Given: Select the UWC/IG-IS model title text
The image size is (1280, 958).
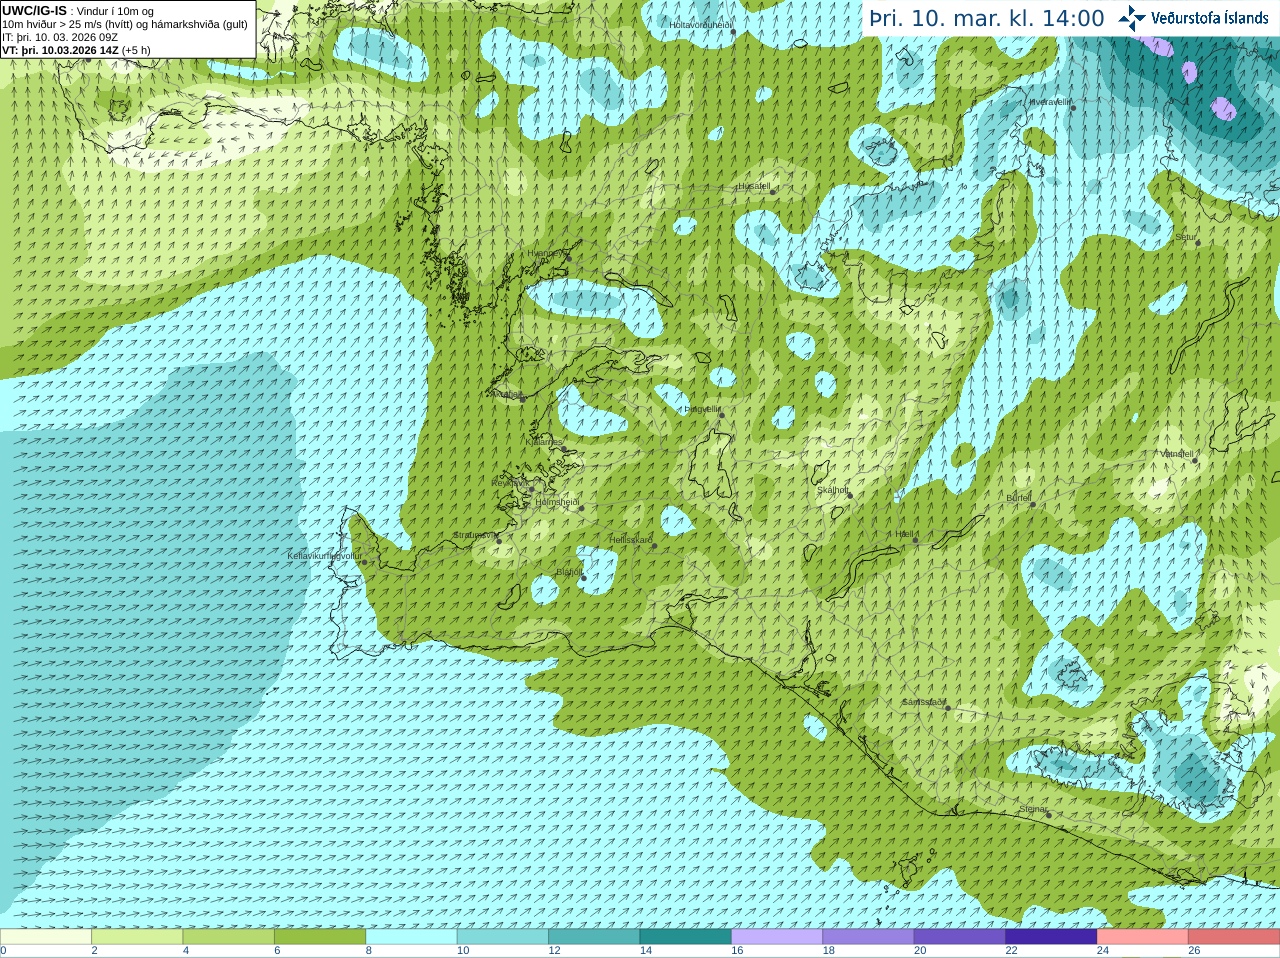Looking at the screenshot, I should coord(35,10).
